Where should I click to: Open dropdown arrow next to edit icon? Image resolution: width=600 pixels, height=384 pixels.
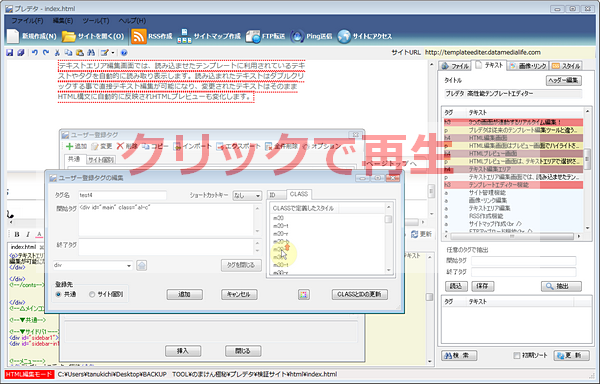pos(113,53)
